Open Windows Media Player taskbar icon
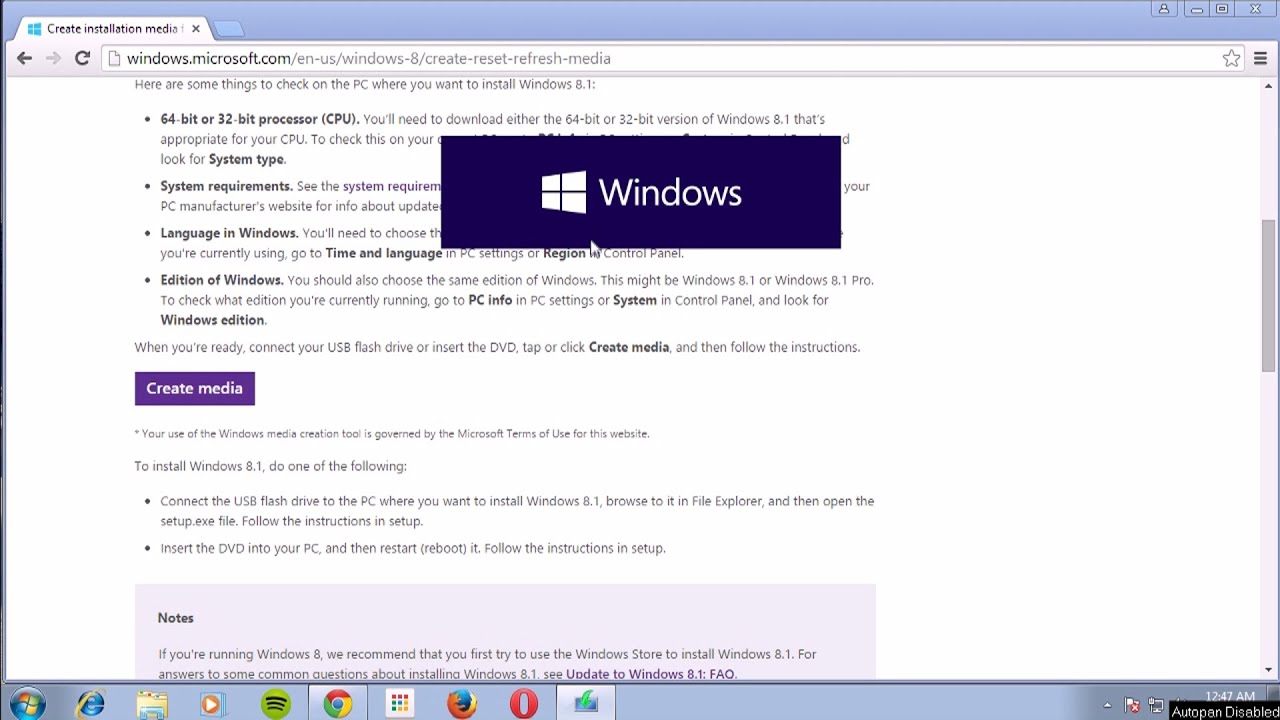The height and width of the screenshot is (720, 1280). tap(213, 704)
